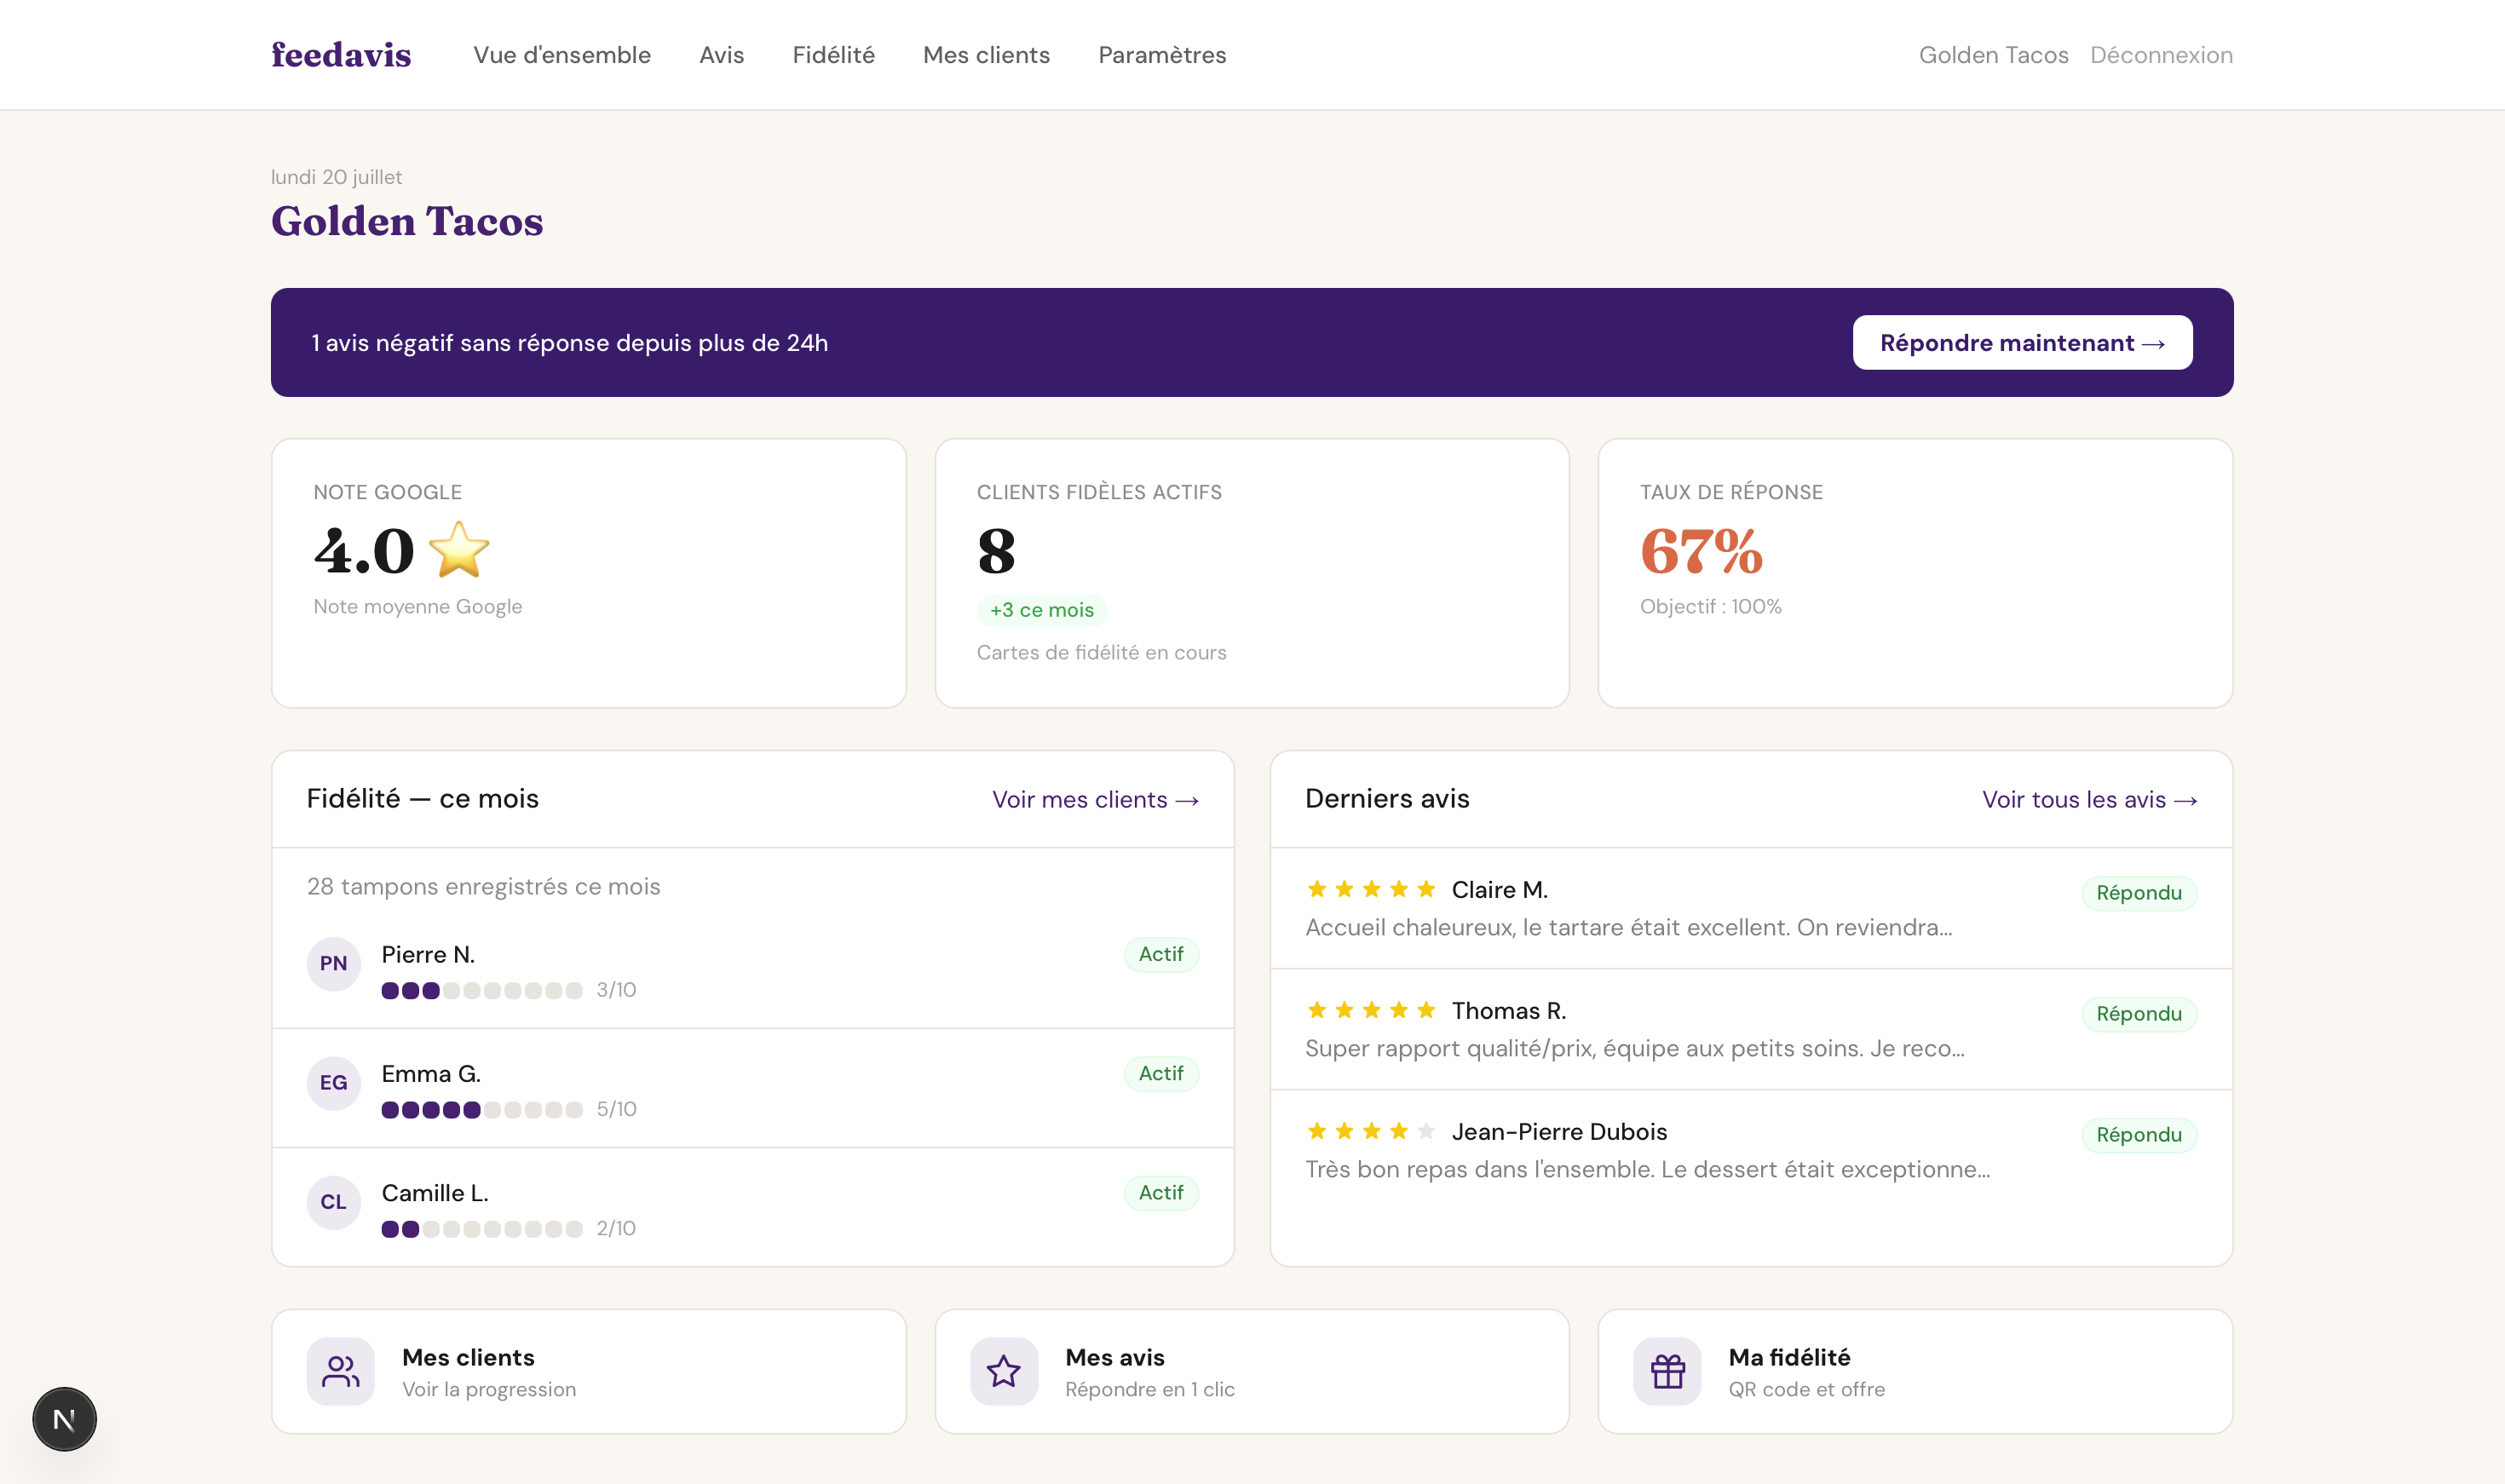Open Jean-Pierre Dubois's review text about dessert

1648,1170
